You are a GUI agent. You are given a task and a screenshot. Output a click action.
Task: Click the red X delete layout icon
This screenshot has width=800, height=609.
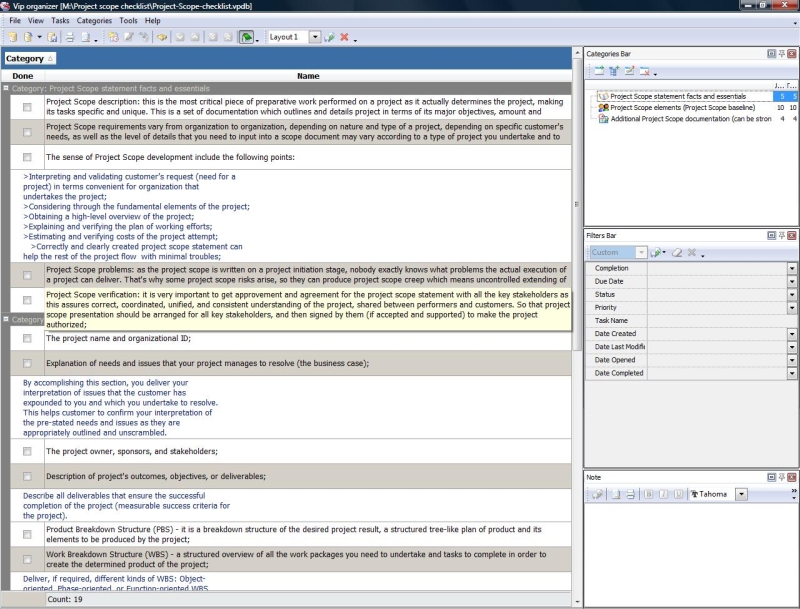[x=344, y=37]
